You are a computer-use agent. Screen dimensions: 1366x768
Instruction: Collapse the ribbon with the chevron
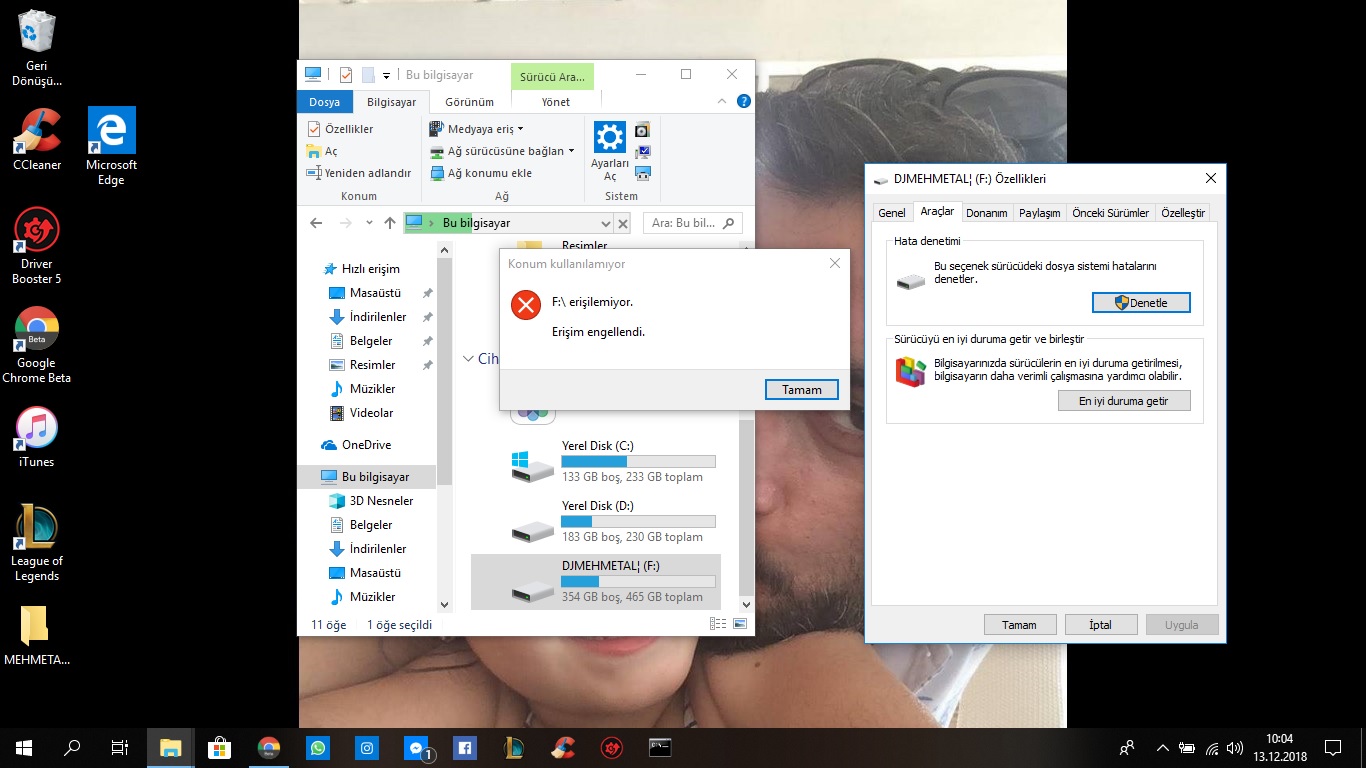point(722,102)
